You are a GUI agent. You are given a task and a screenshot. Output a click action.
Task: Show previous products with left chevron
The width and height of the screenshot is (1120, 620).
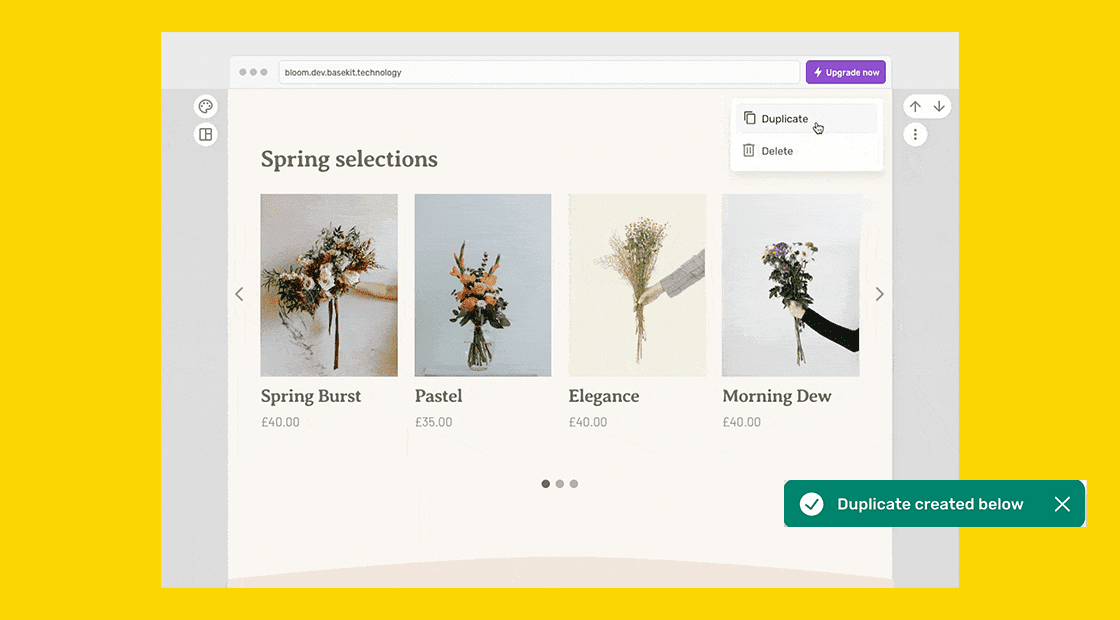click(x=239, y=294)
